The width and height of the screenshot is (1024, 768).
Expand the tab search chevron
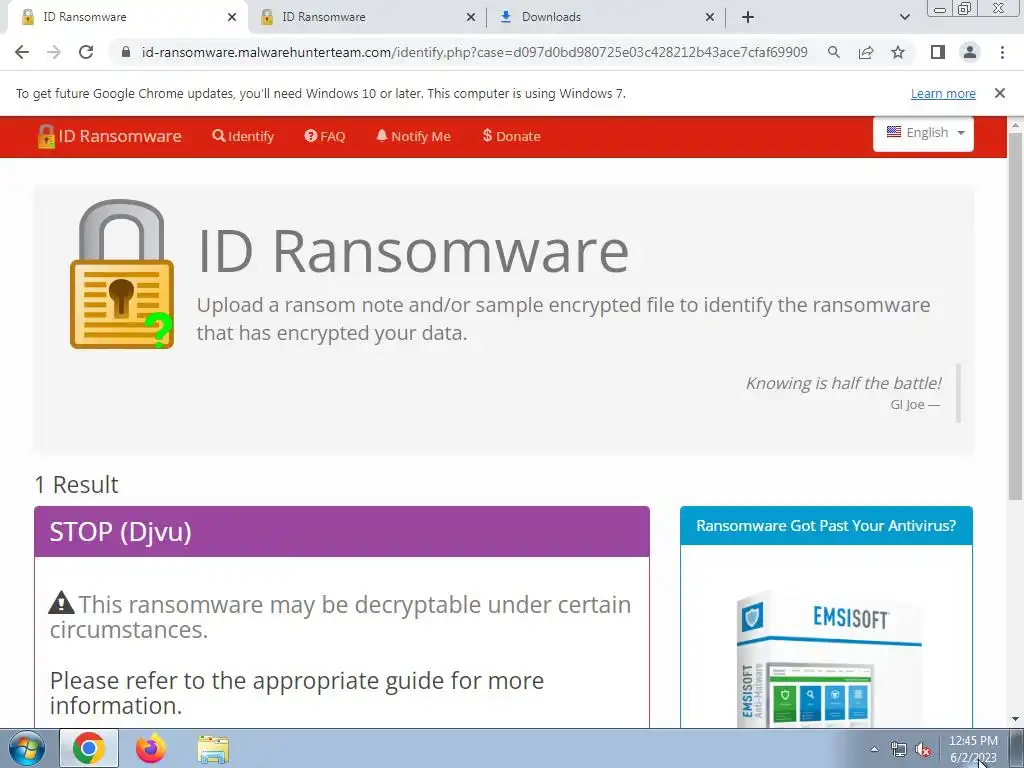point(904,17)
